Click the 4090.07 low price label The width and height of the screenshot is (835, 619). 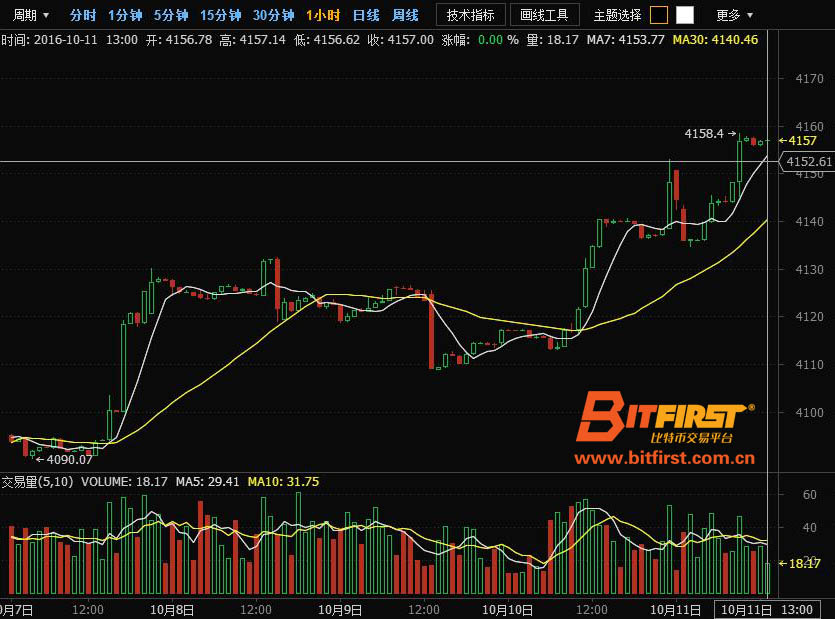click(x=69, y=459)
